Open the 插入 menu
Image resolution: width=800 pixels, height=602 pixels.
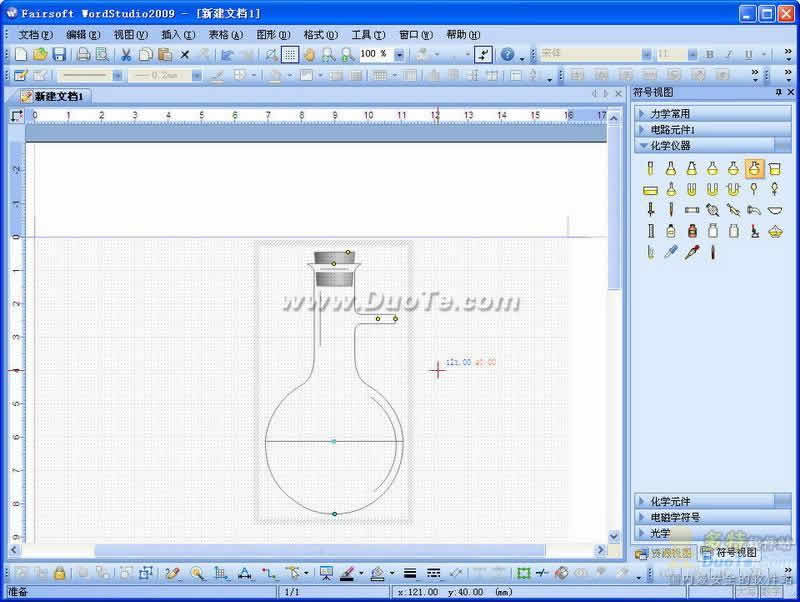pyautogui.click(x=178, y=34)
